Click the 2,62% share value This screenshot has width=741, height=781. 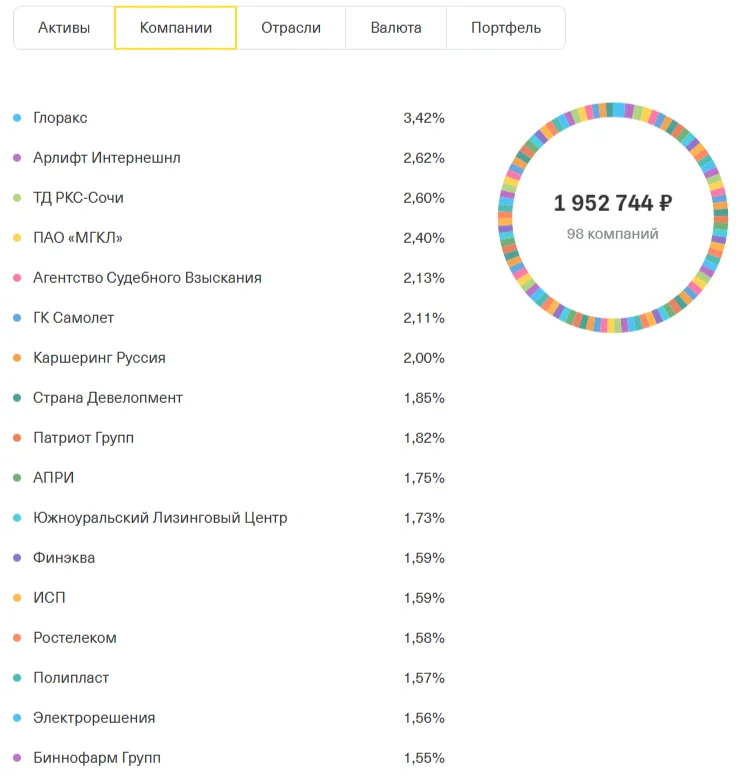click(x=424, y=158)
